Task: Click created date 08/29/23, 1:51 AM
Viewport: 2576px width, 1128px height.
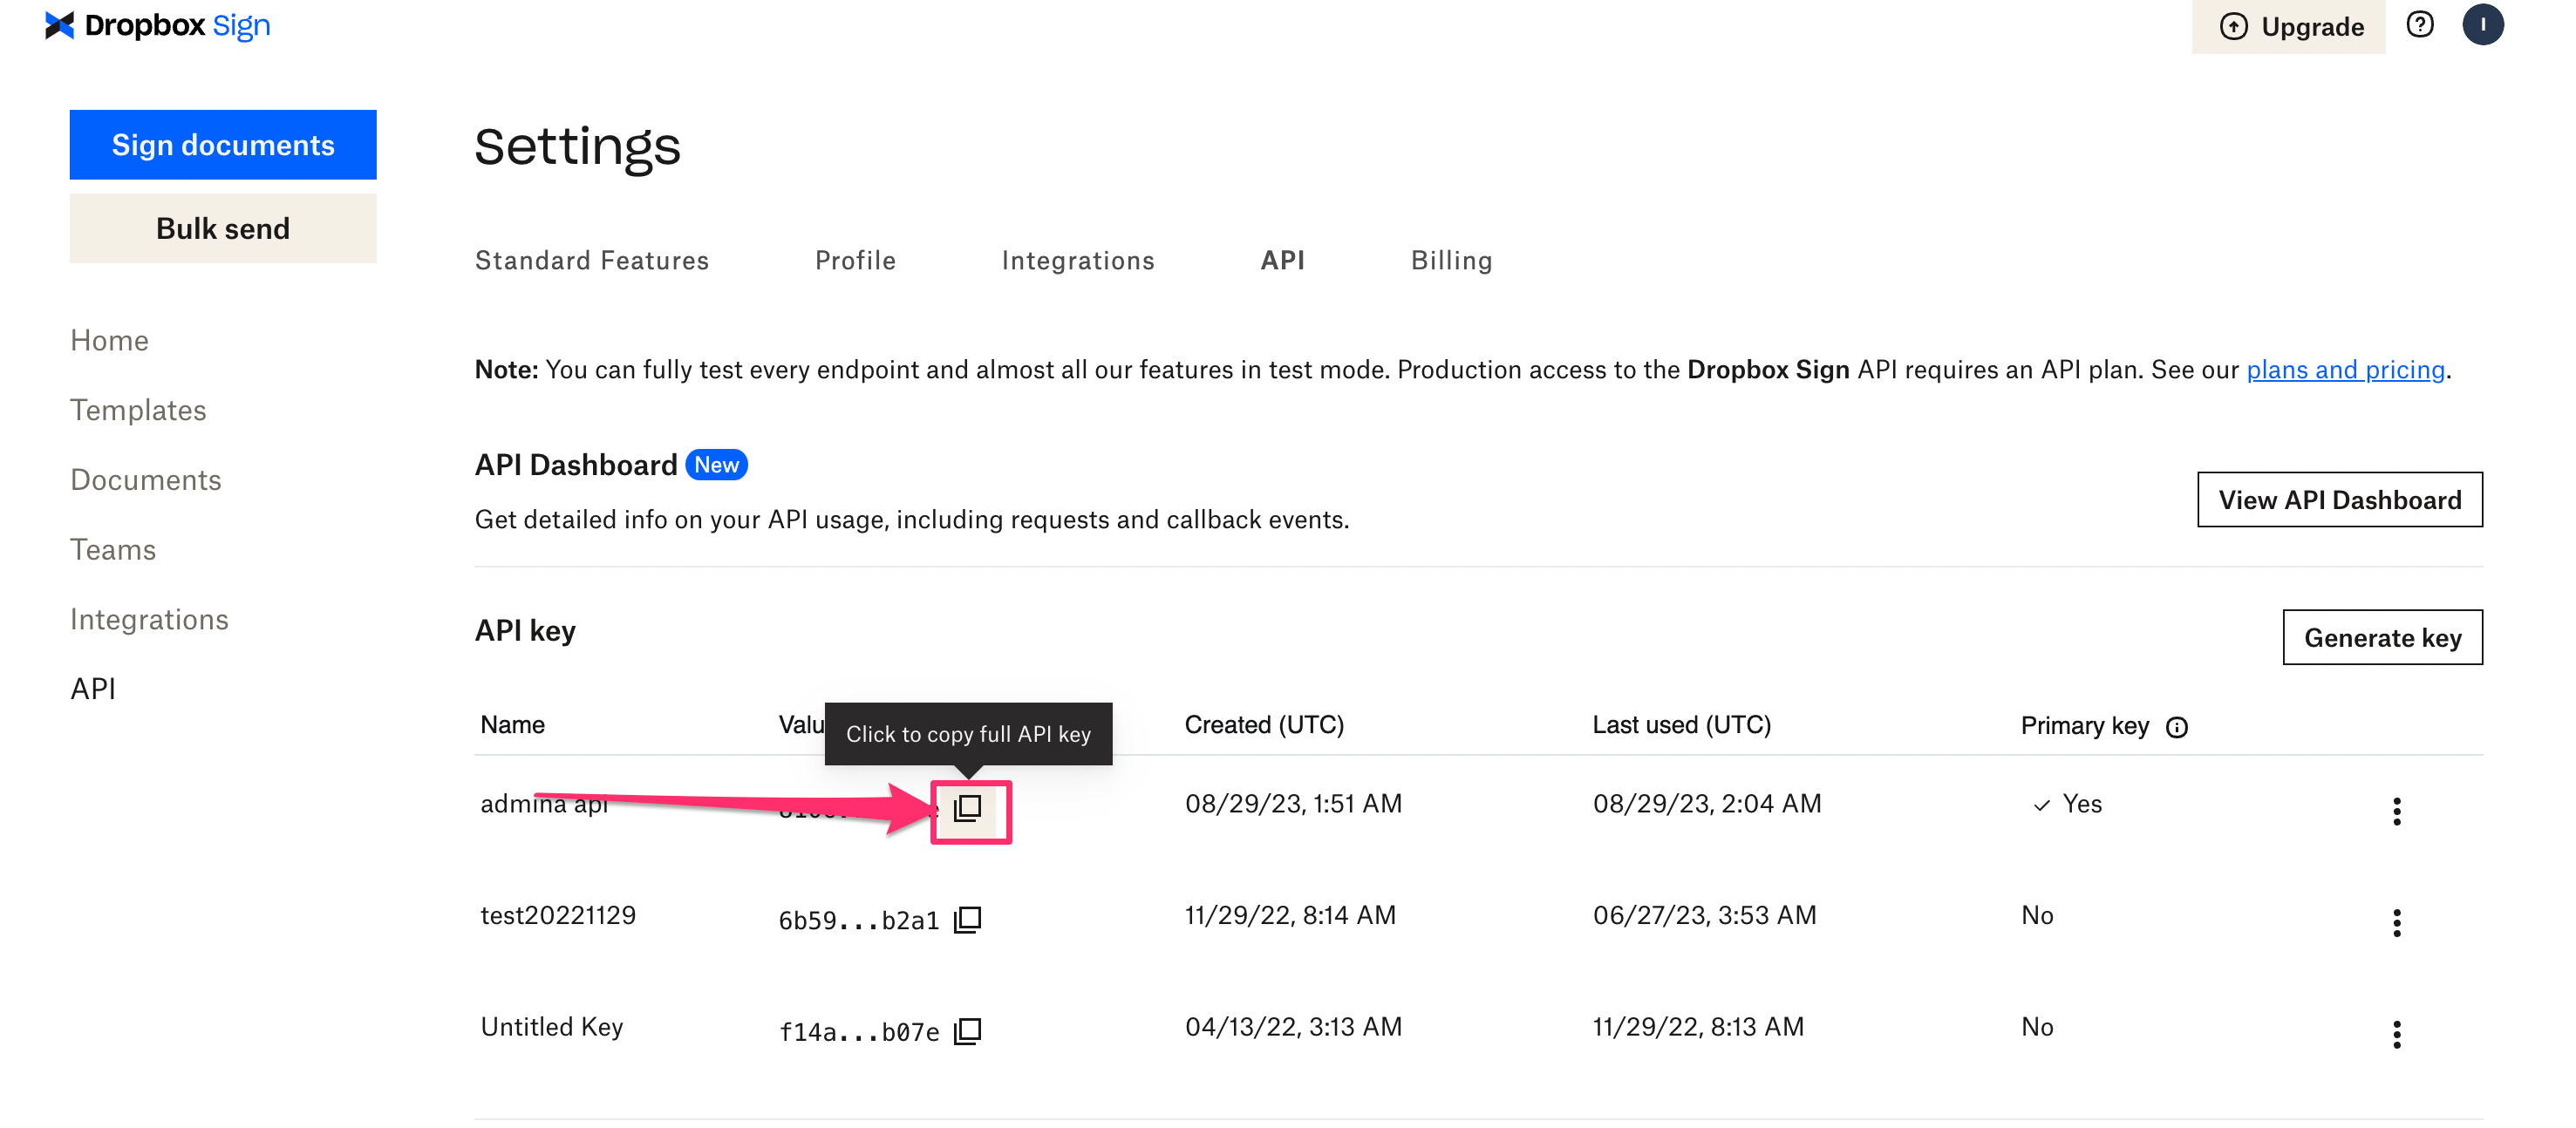Action: tap(1293, 804)
